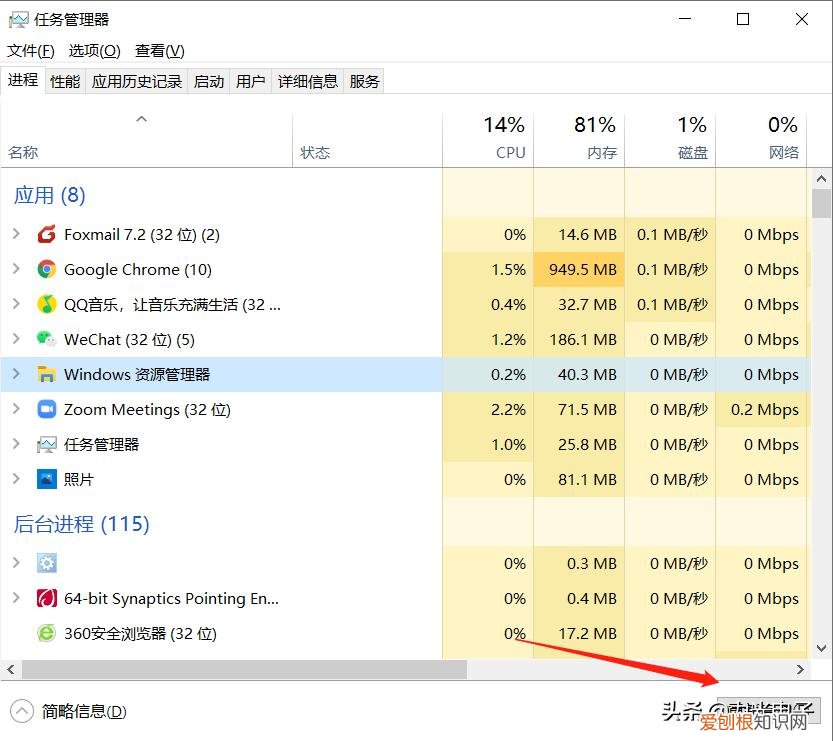The height and width of the screenshot is (741, 833).
Task: Click the Foxmail app icon
Action: [46, 235]
